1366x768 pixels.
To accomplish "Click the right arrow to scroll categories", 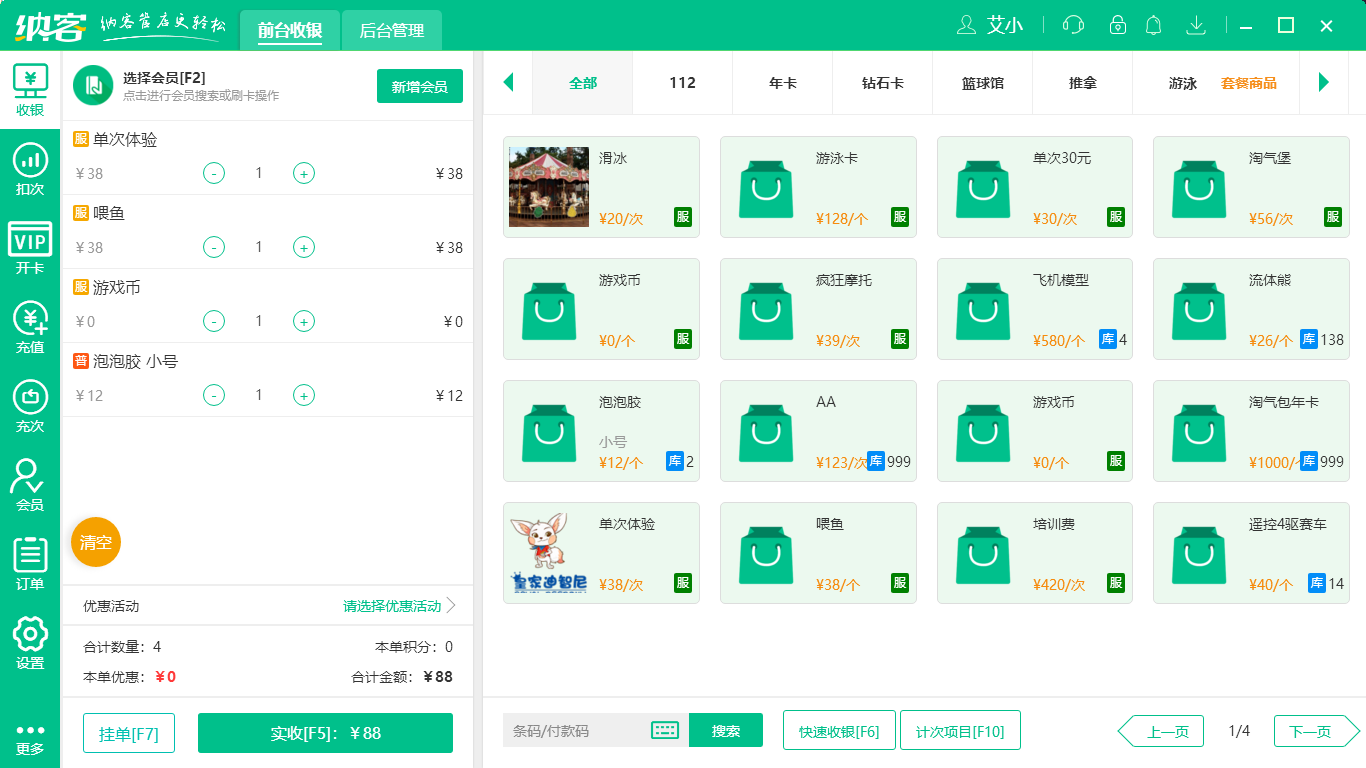I will click(x=1325, y=83).
